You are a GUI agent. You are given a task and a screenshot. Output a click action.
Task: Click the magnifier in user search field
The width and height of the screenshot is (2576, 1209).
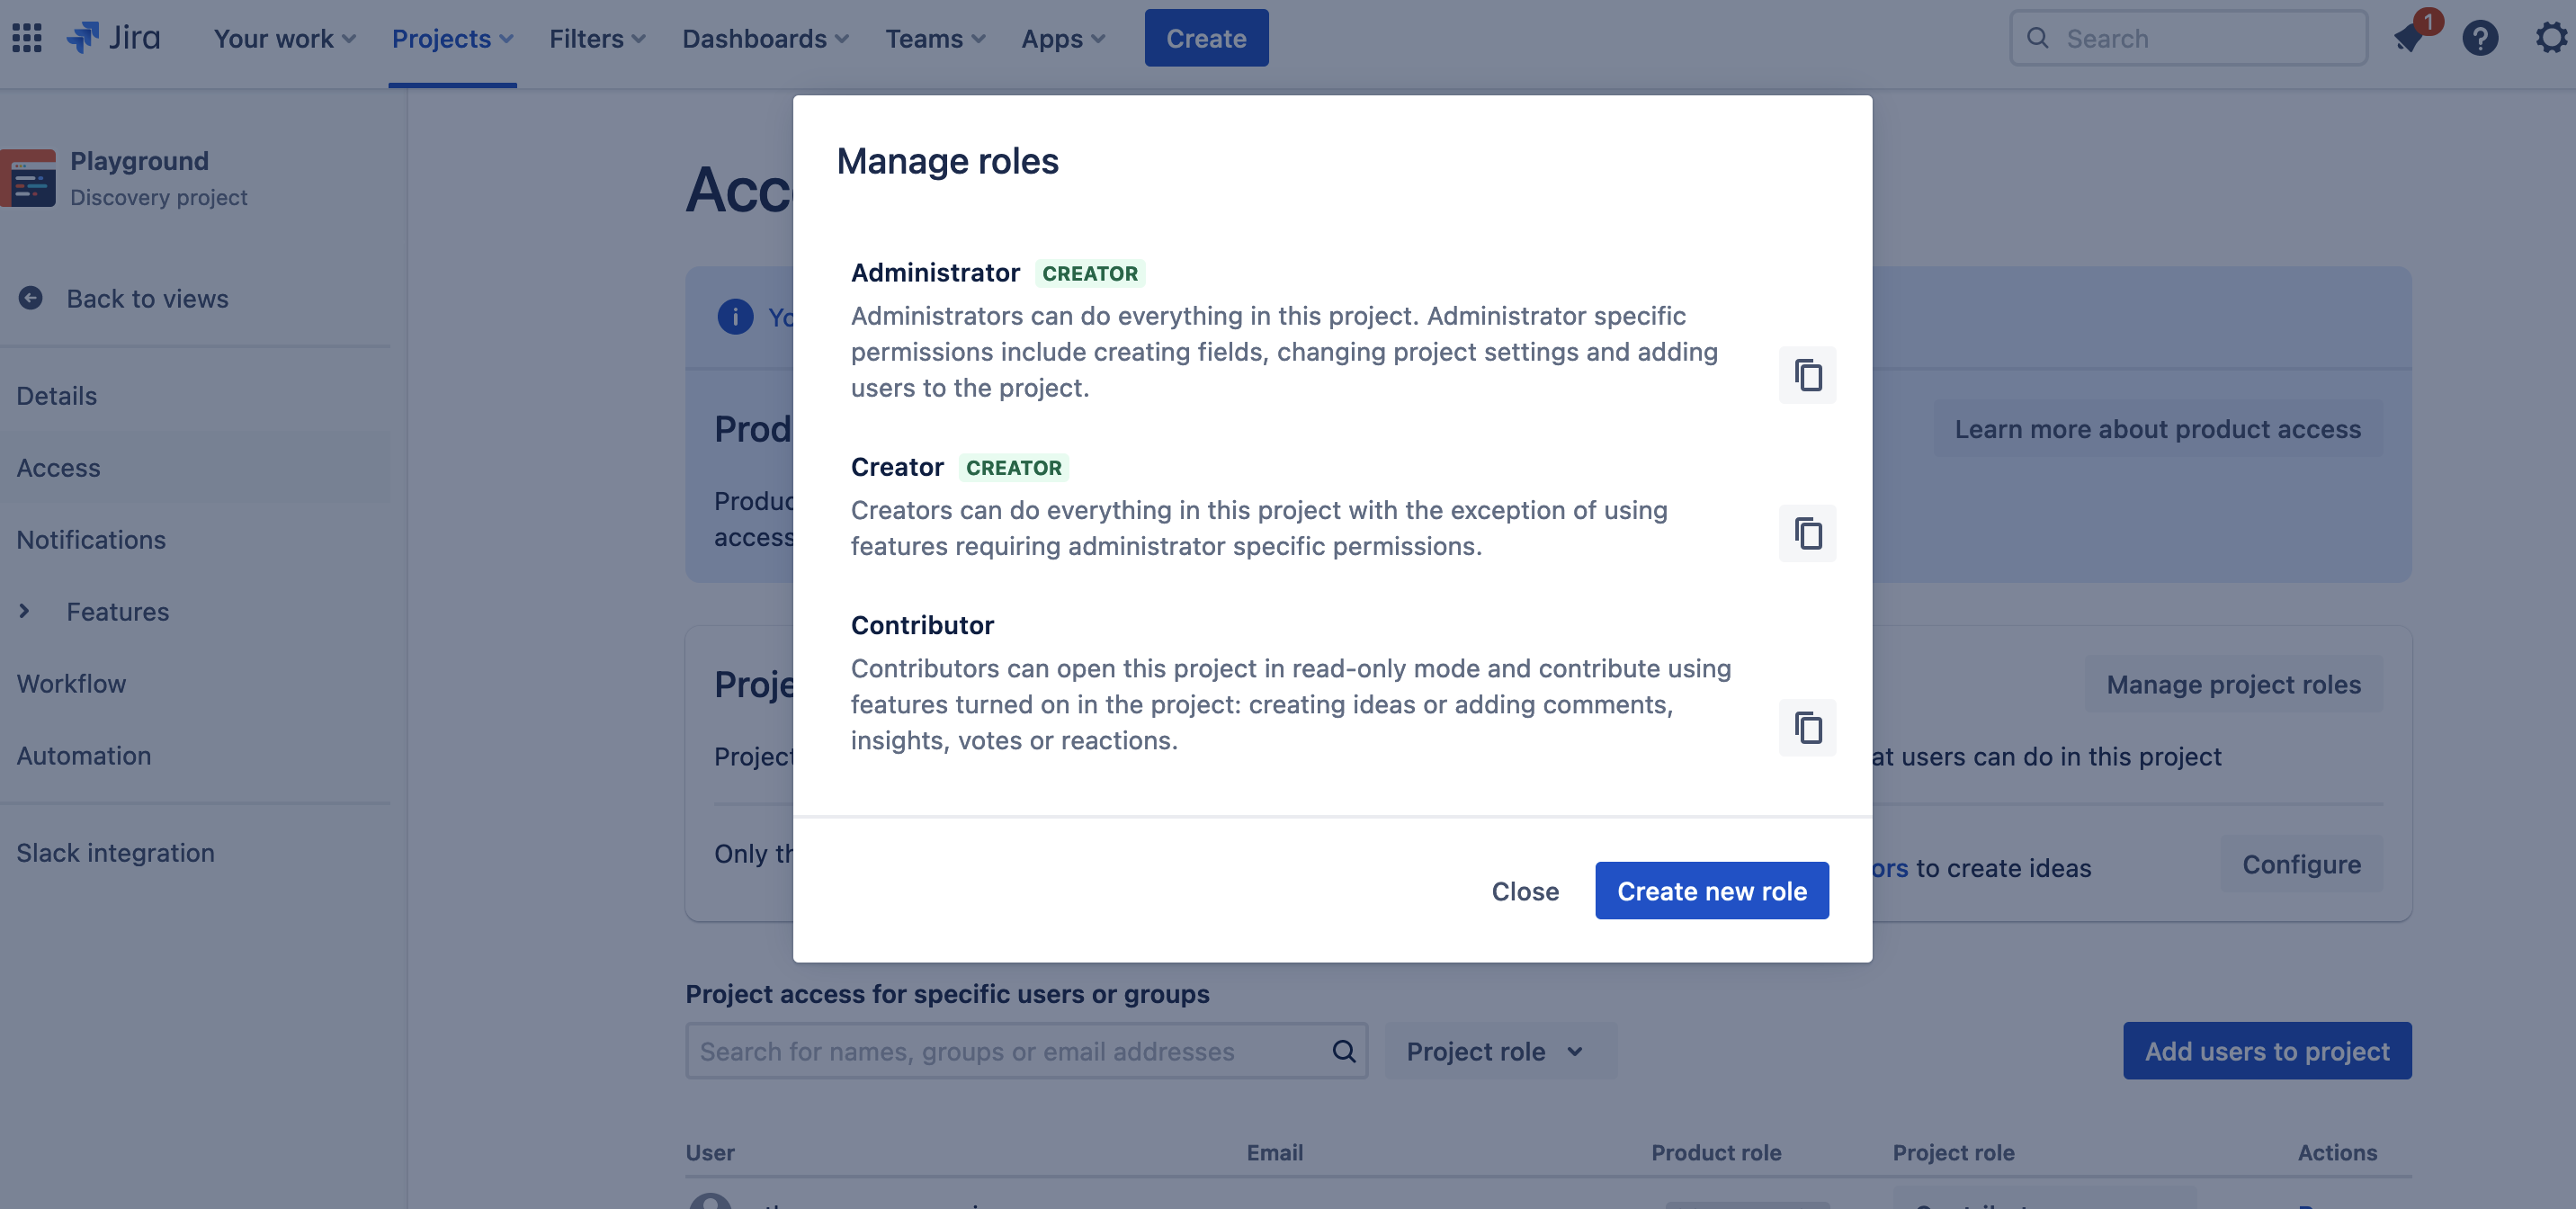pos(1343,1051)
